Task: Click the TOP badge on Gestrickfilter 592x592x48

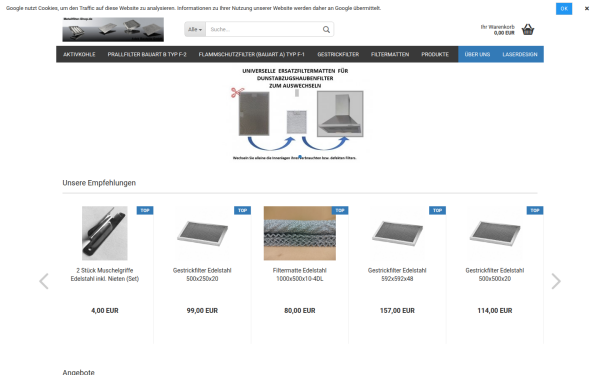Action: 437,210
